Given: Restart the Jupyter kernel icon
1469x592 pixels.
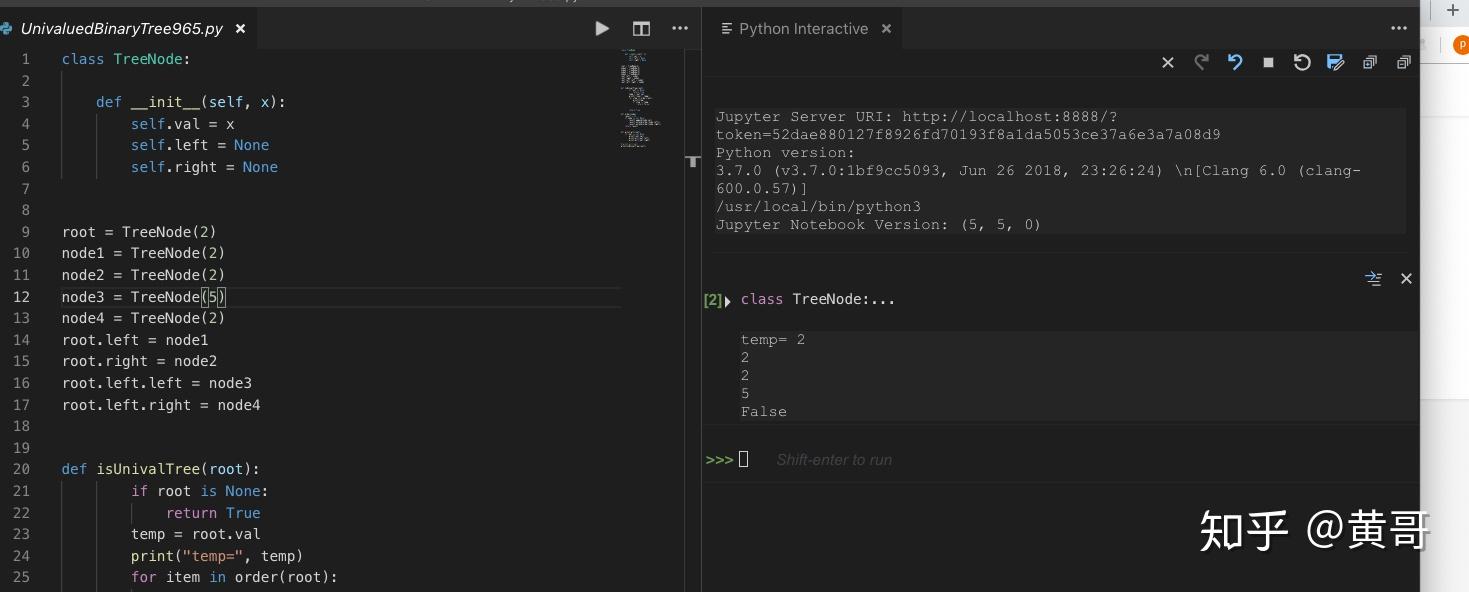Looking at the screenshot, I should pos(1302,62).
